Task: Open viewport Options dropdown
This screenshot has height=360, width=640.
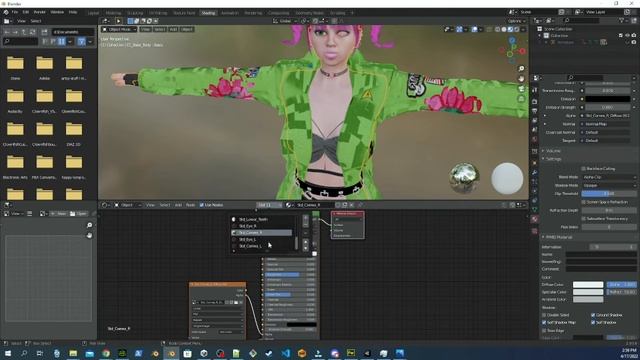Action: coord(516,21)
